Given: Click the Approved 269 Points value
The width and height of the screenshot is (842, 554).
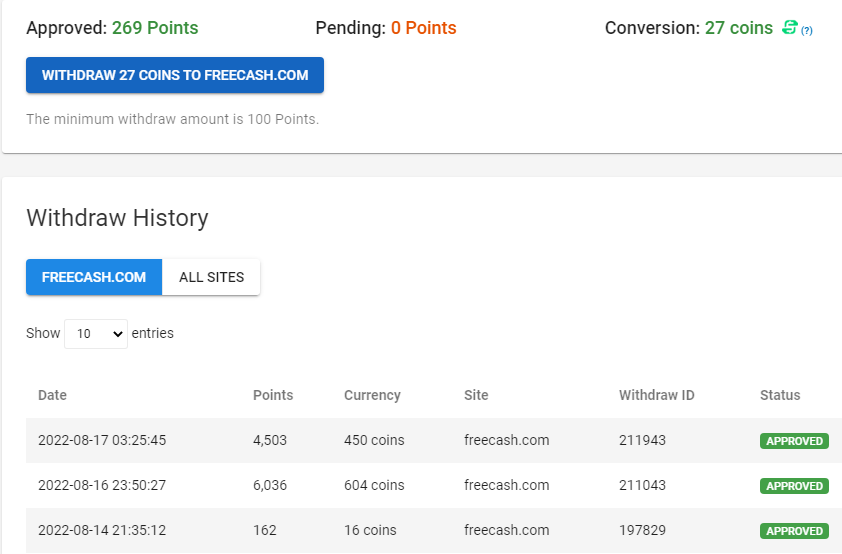Looking at the screenshot, I should pos(155,28).
